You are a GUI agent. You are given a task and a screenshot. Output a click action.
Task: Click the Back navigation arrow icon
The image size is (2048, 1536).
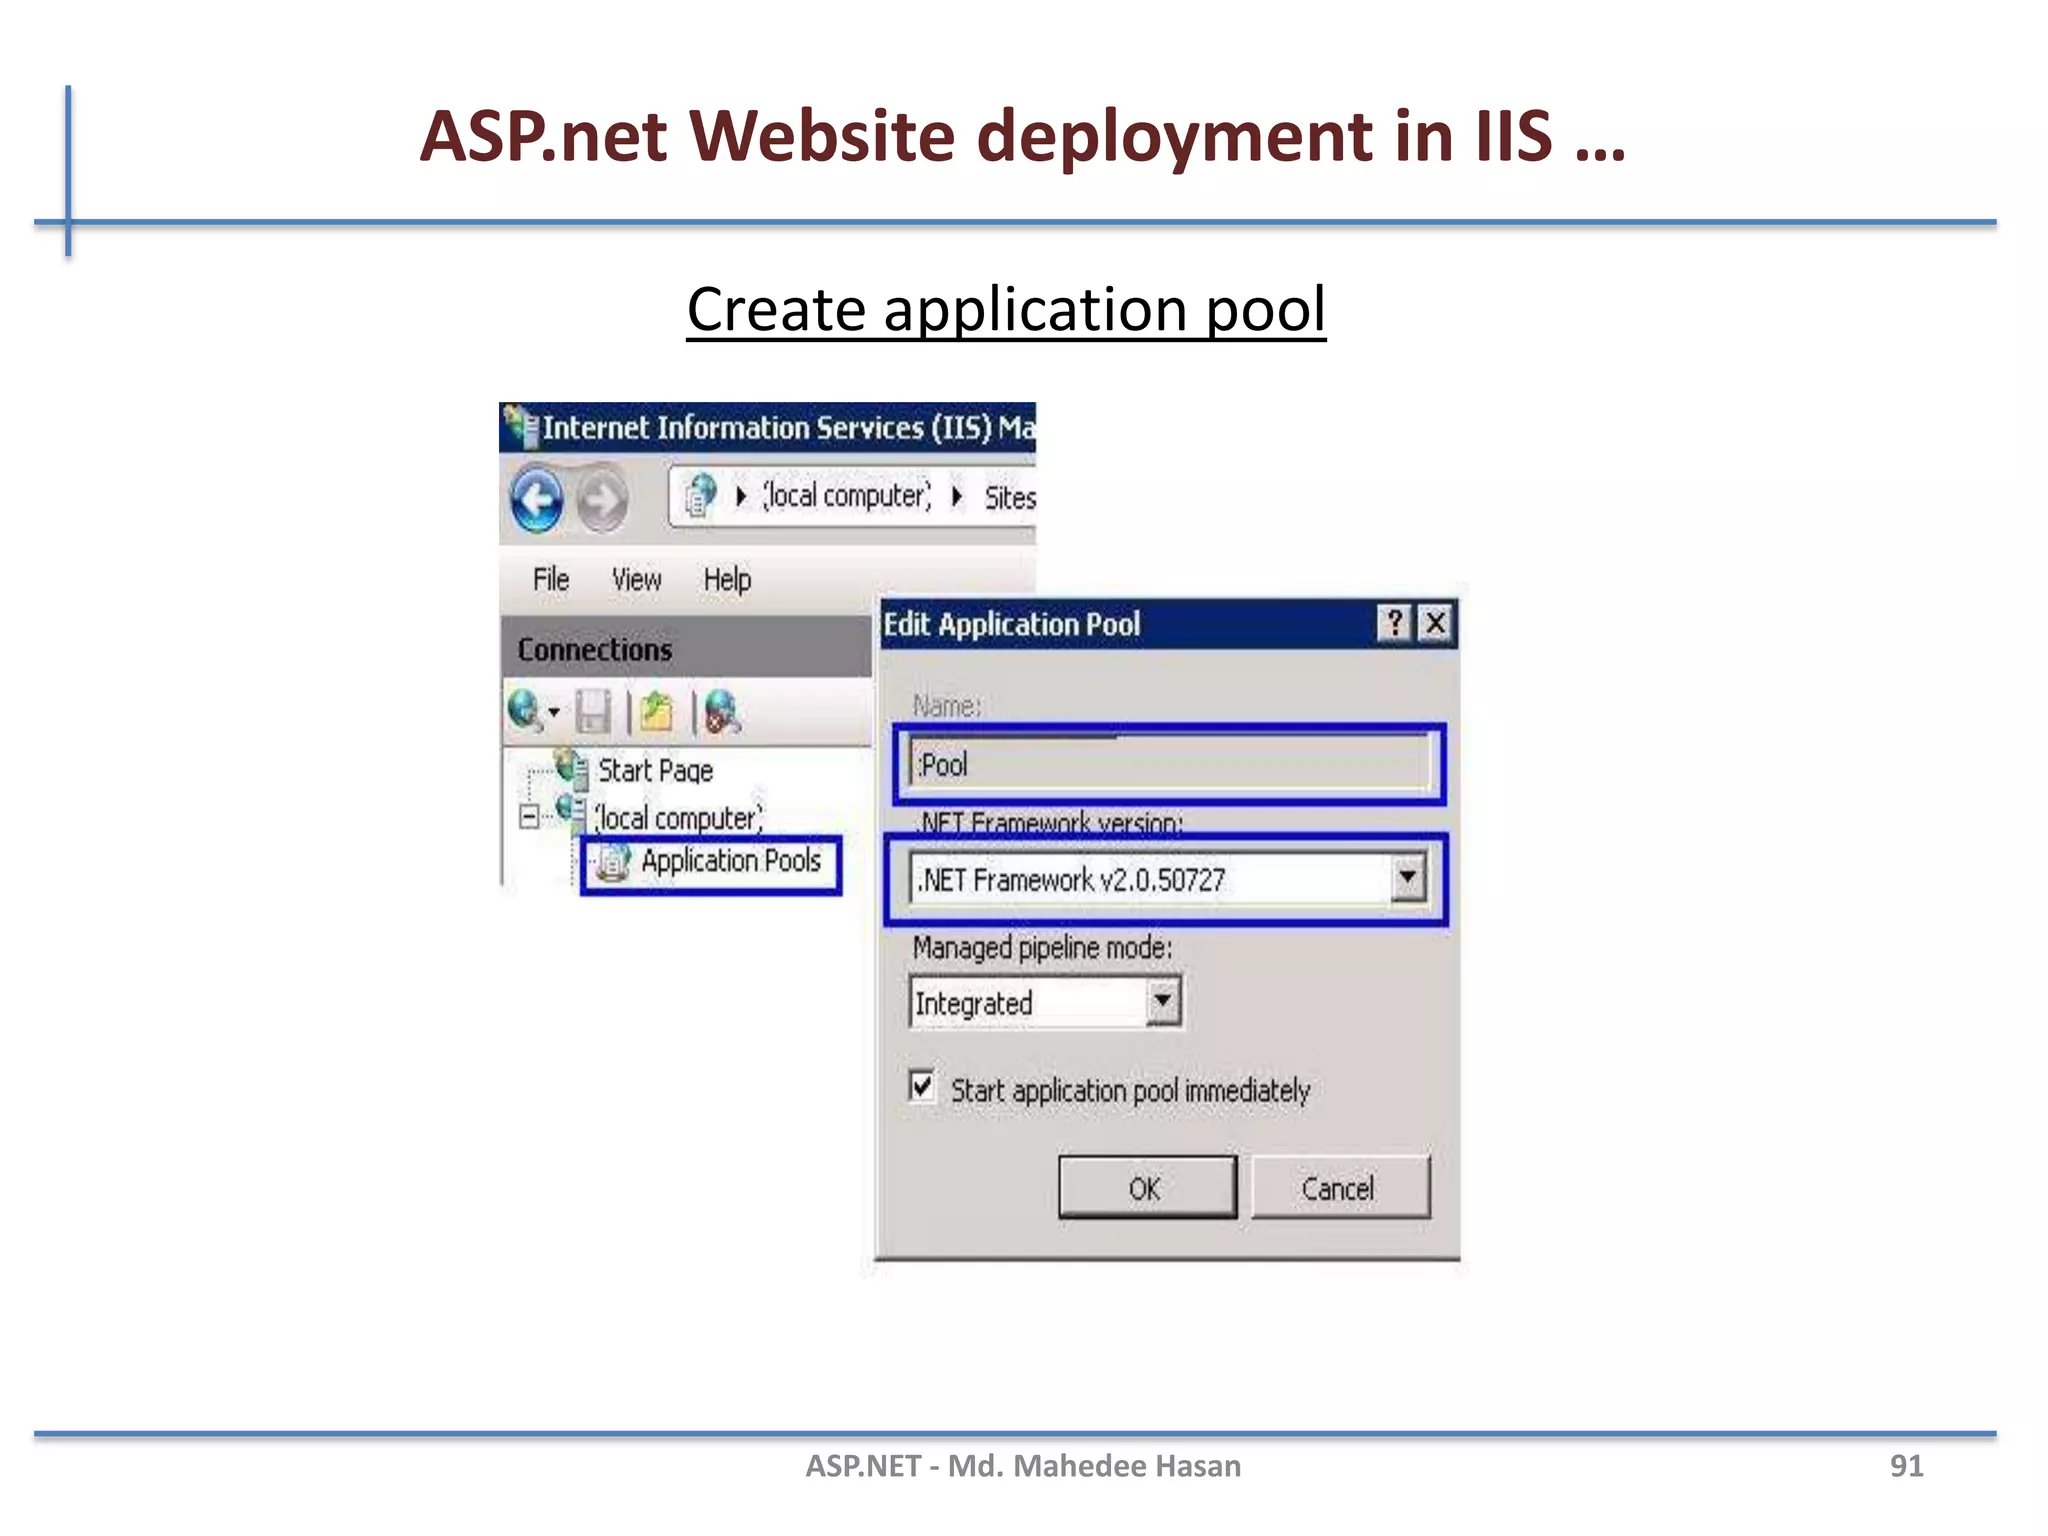tap(537, 499)
